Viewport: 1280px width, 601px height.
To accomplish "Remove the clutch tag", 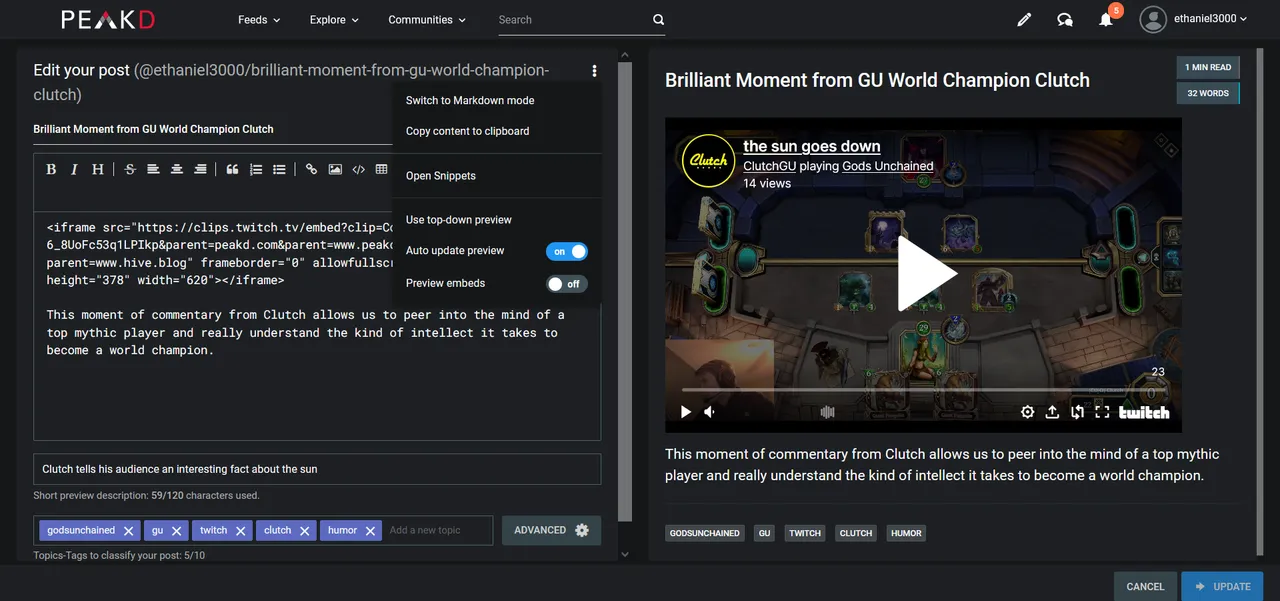I will 305,531.
